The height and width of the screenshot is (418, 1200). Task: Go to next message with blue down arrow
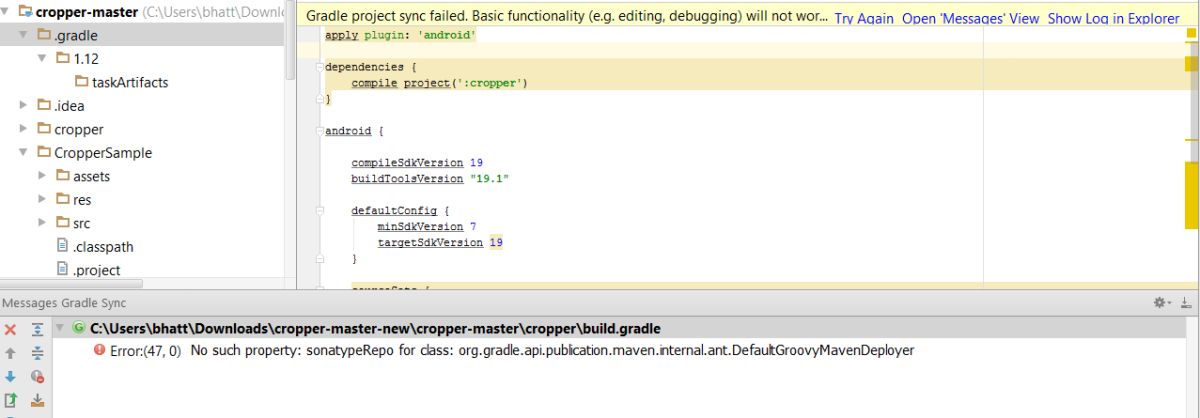tap(10, 377)
